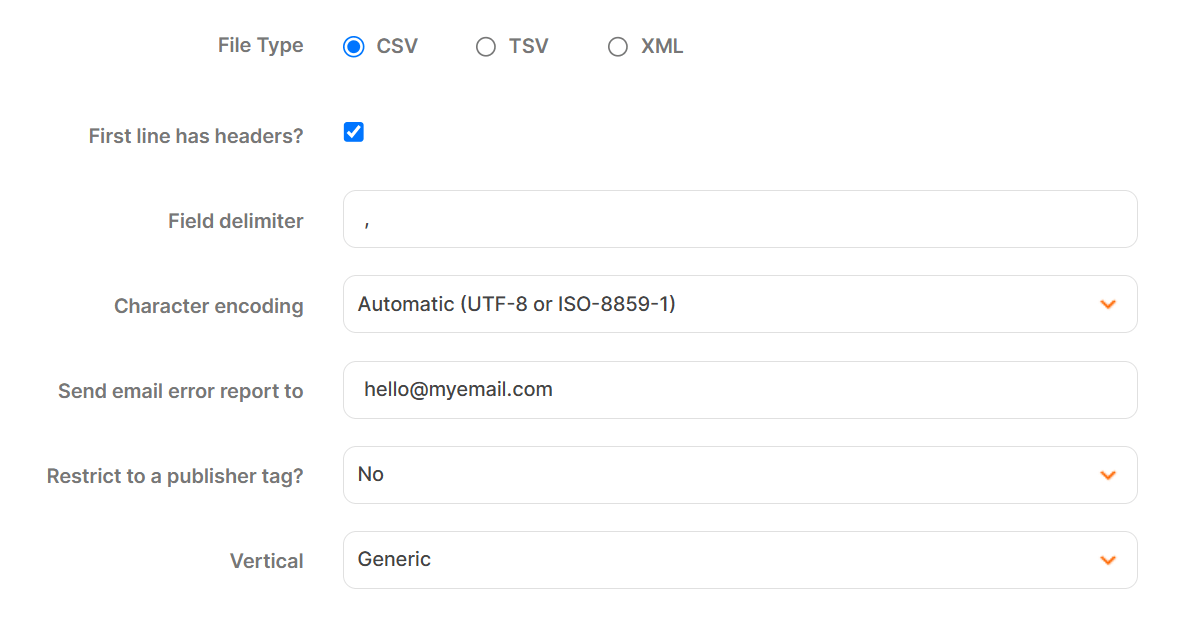
Task: Click the "Character encoding" label text
Action: [x=208, y=306]
